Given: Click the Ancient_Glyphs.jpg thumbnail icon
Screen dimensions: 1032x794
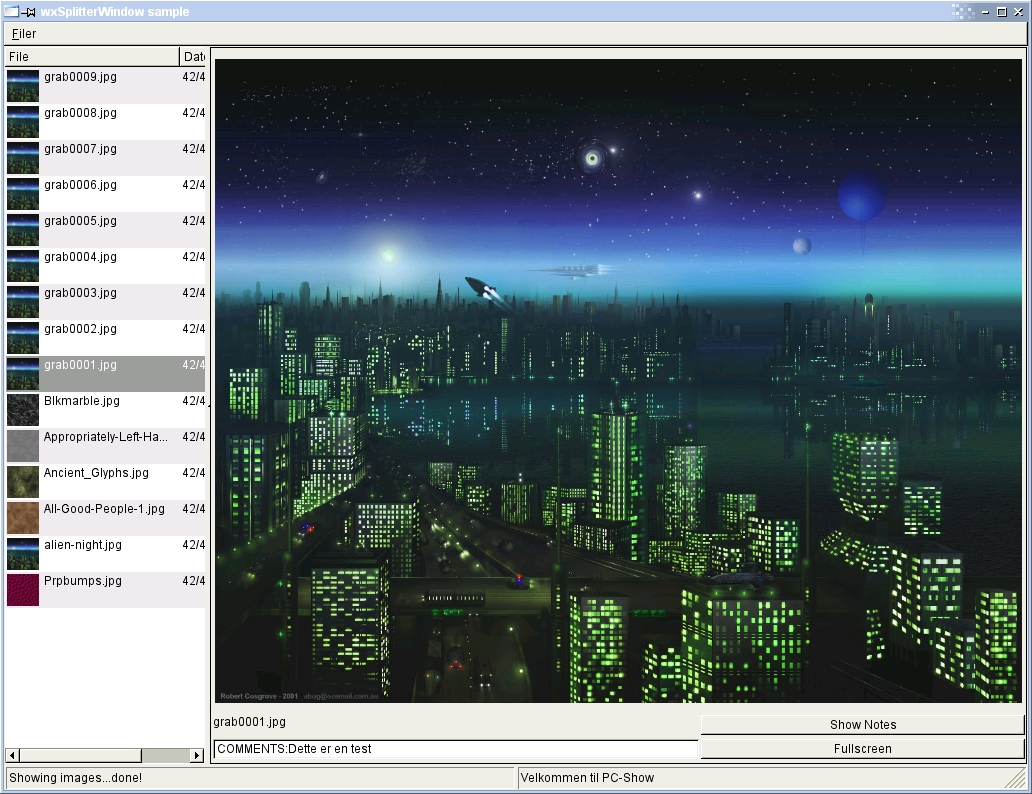Looking at the screenshot, I should pyautogui.click(x=22, y=481).
